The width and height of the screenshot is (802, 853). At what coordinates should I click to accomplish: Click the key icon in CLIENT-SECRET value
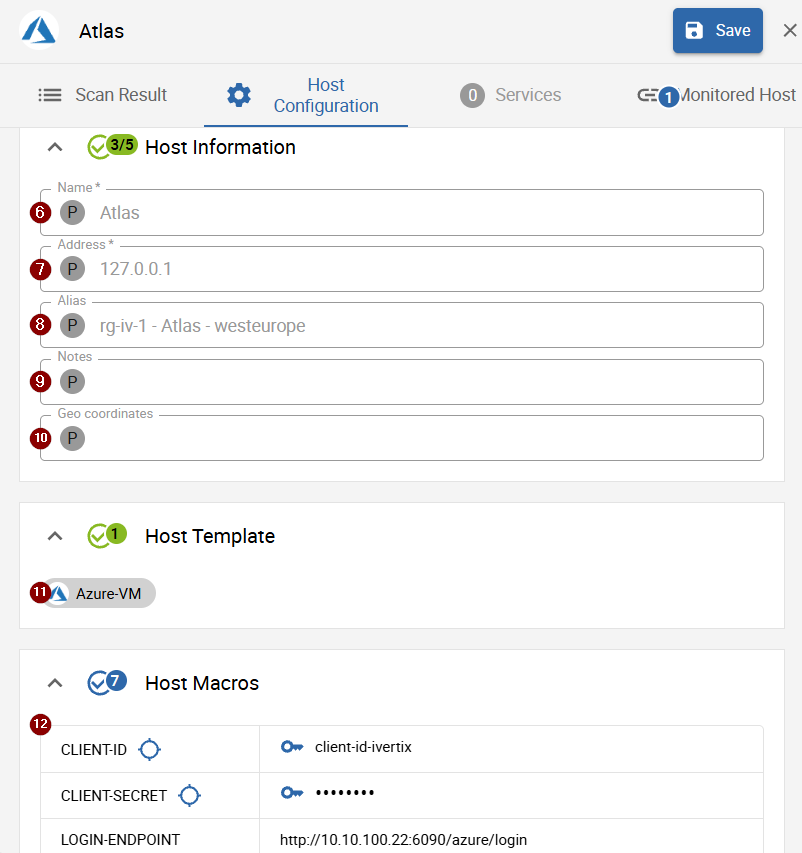(x=292, y=793)
